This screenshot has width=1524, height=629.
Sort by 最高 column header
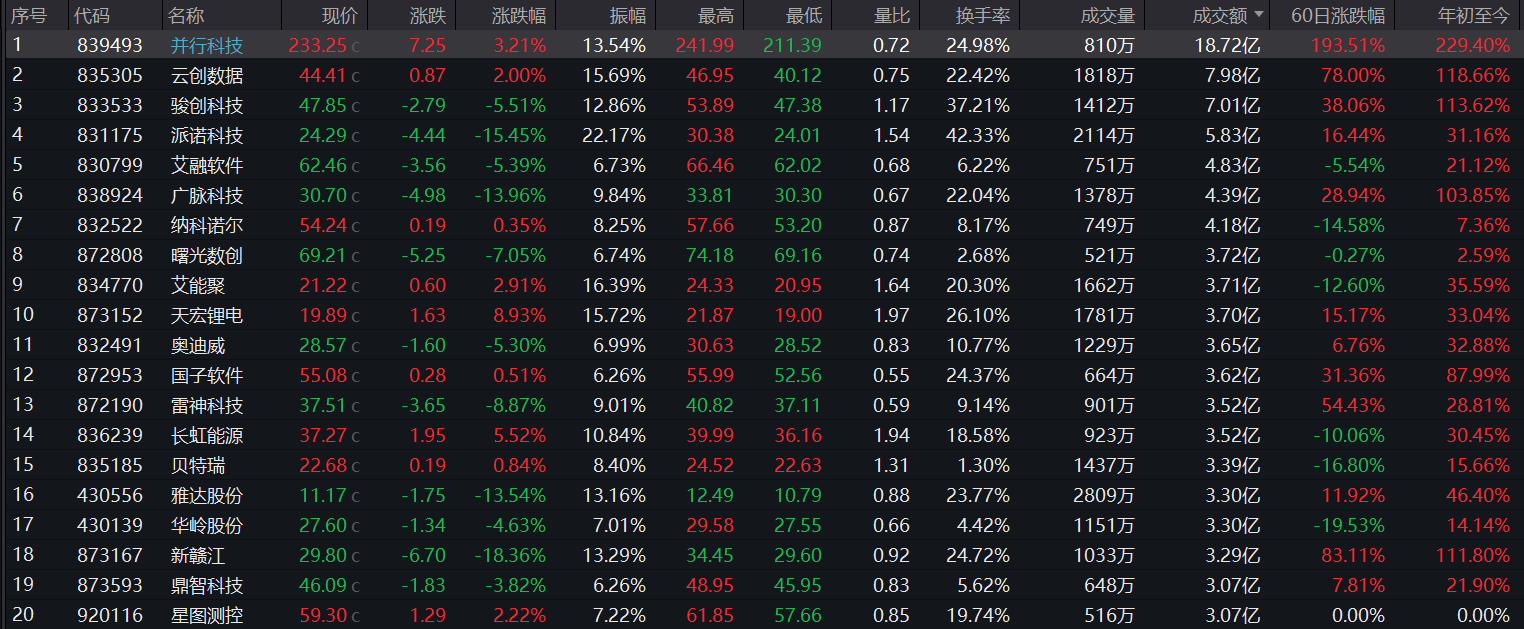pyautogui.click(x=716, y=15)
